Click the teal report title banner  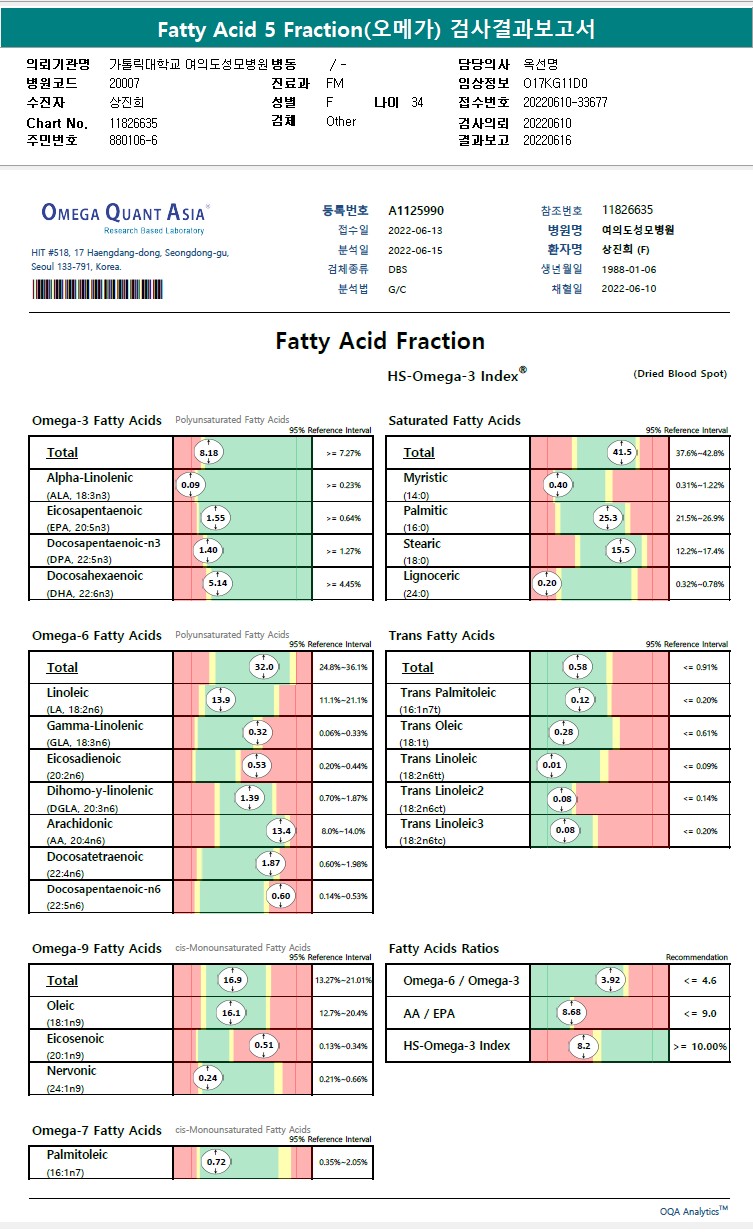[x=376, y=29]
